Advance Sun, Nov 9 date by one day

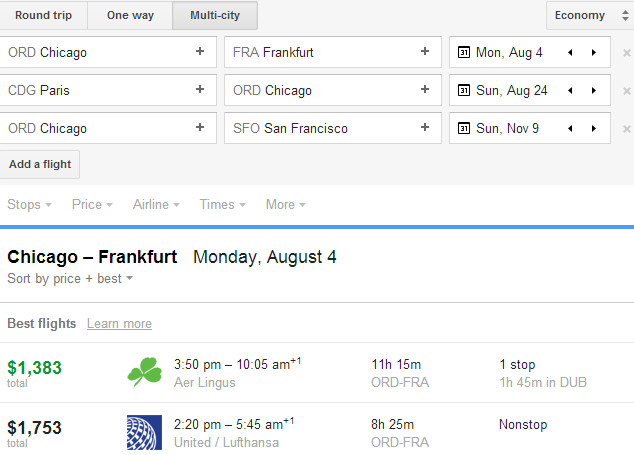[594, 128]
